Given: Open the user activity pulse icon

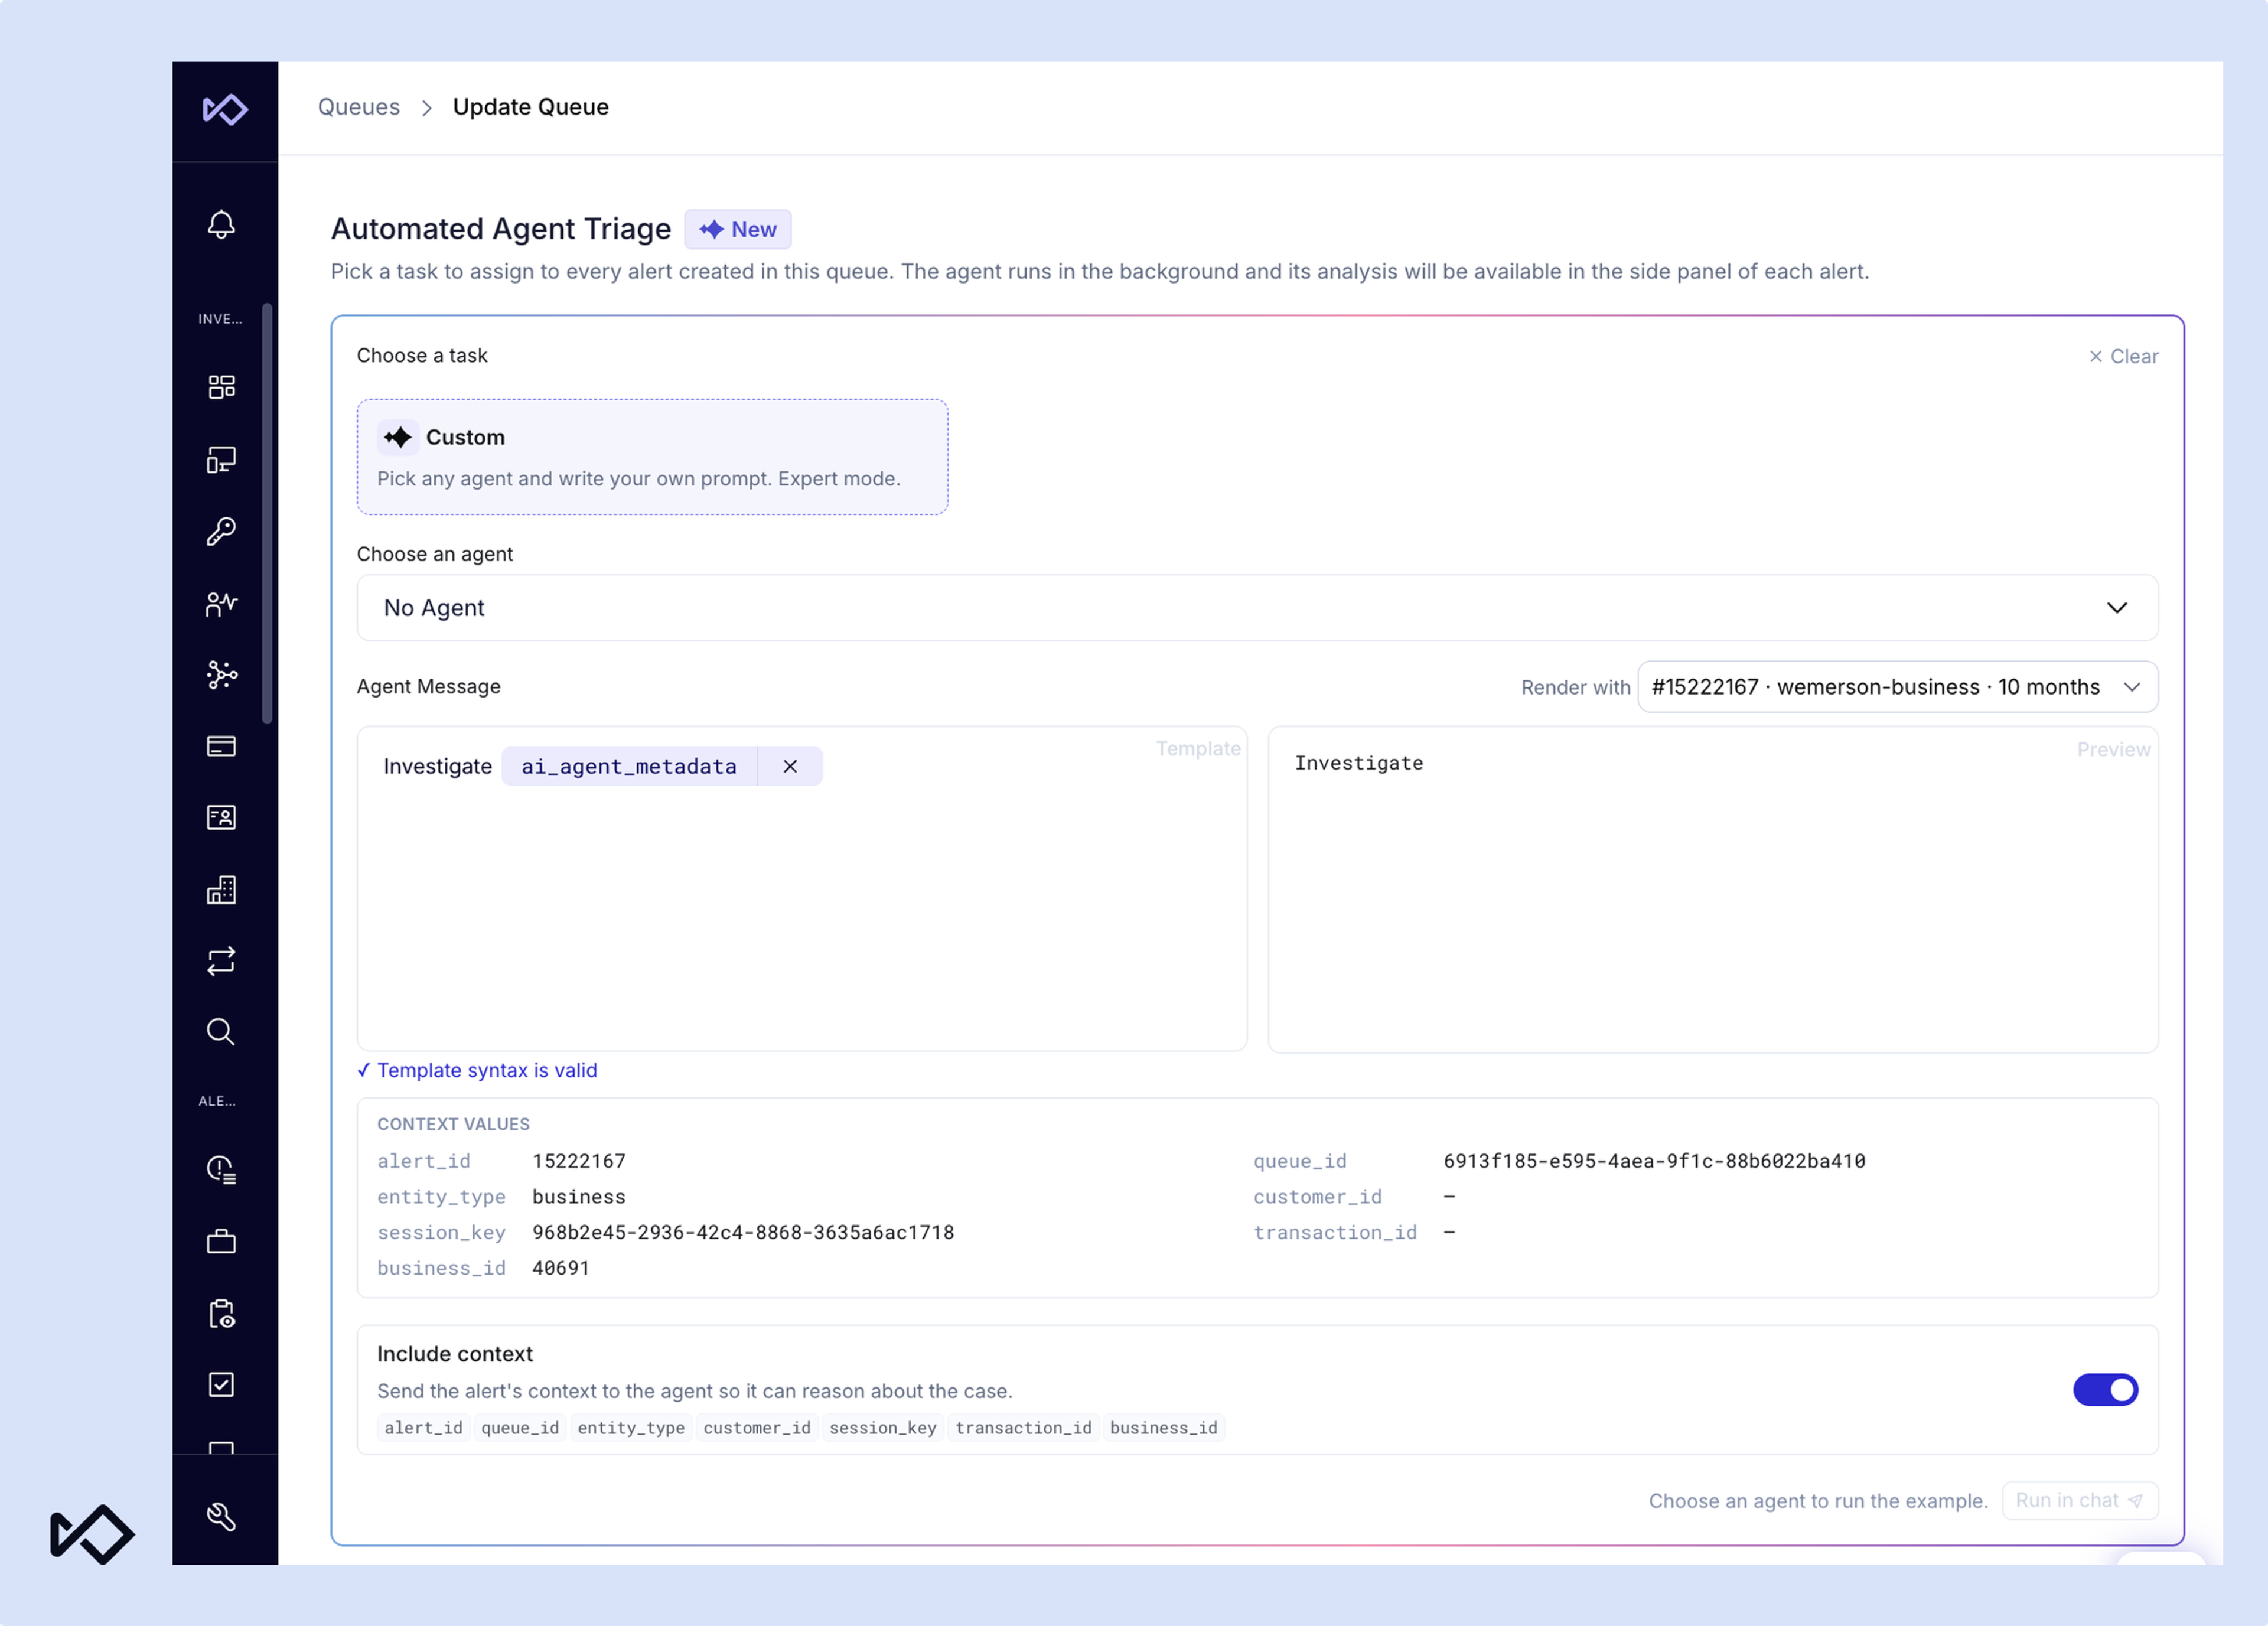Looking at the screenshot, I should [221, 603].
